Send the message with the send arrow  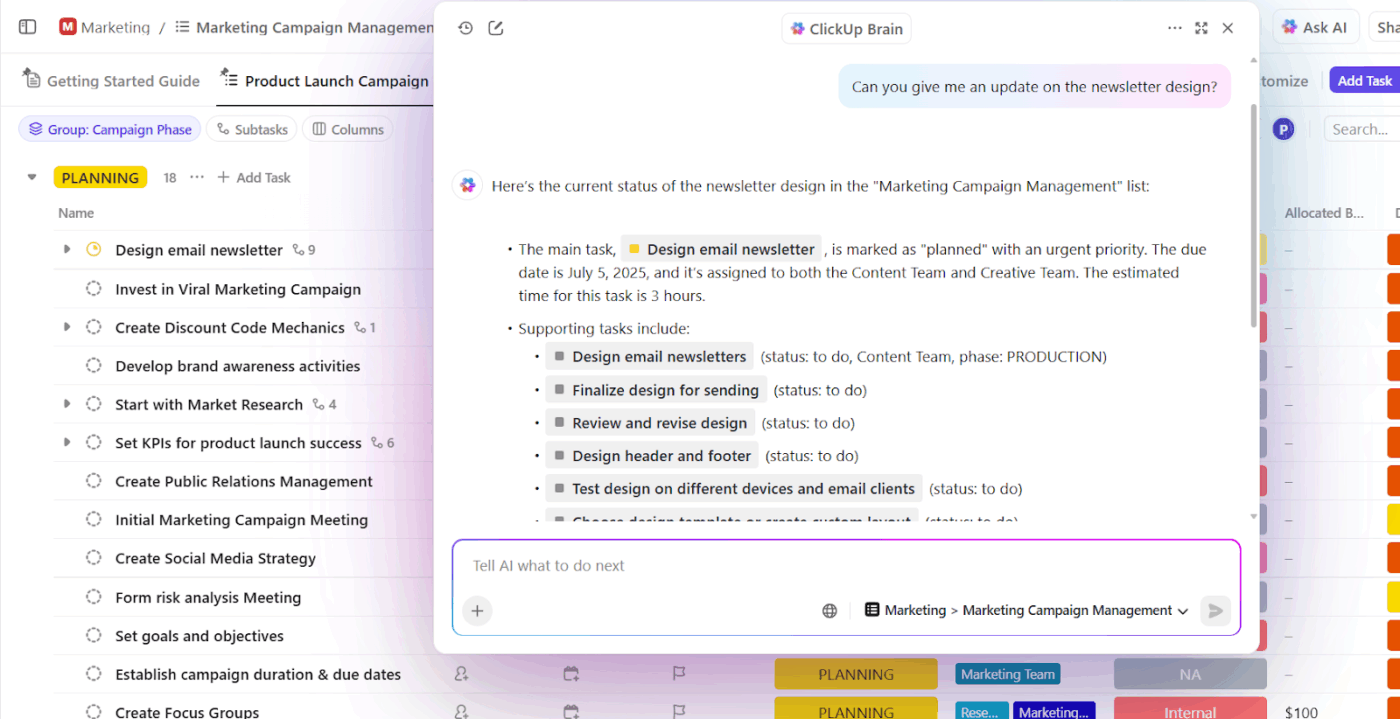click(1215, 610)
